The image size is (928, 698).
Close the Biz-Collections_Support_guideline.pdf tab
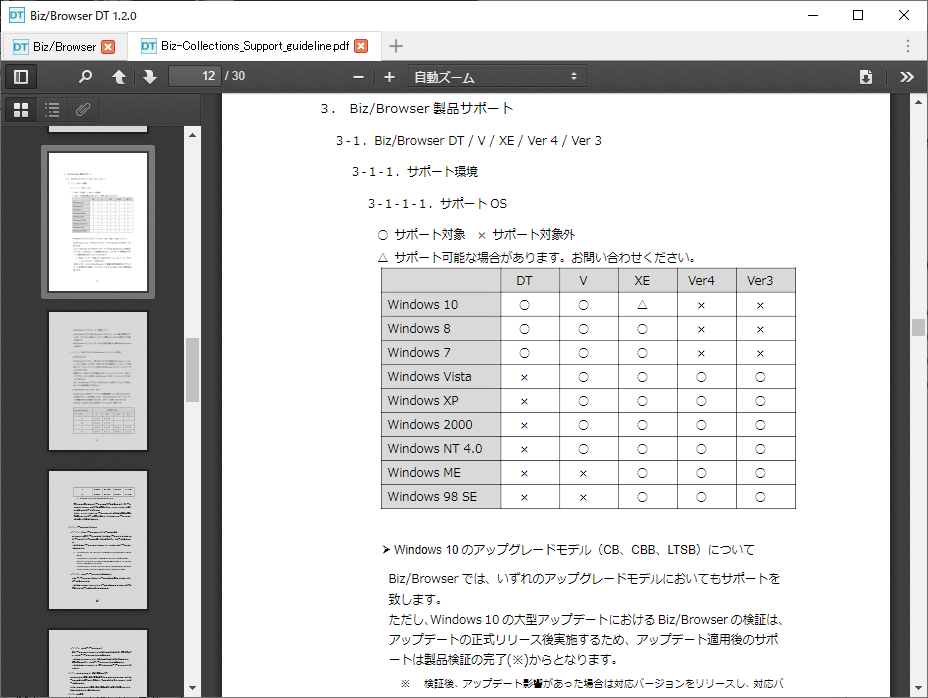[x=361, y=46]
